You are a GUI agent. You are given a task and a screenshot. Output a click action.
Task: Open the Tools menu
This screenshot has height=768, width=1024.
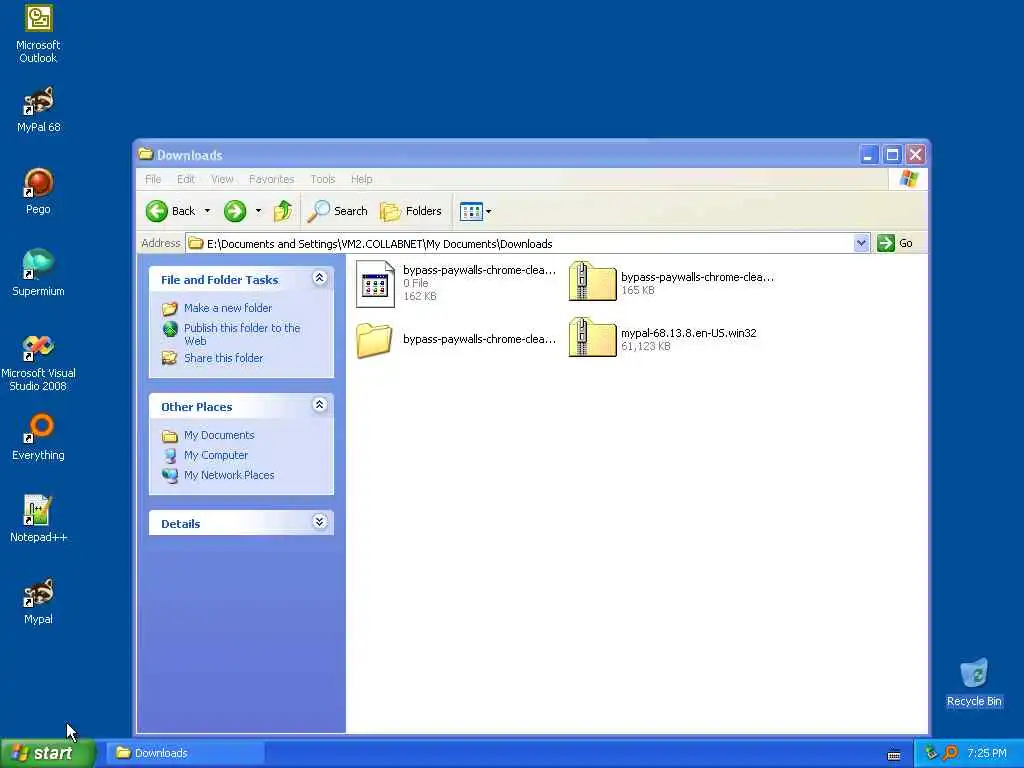pos(323,179)
